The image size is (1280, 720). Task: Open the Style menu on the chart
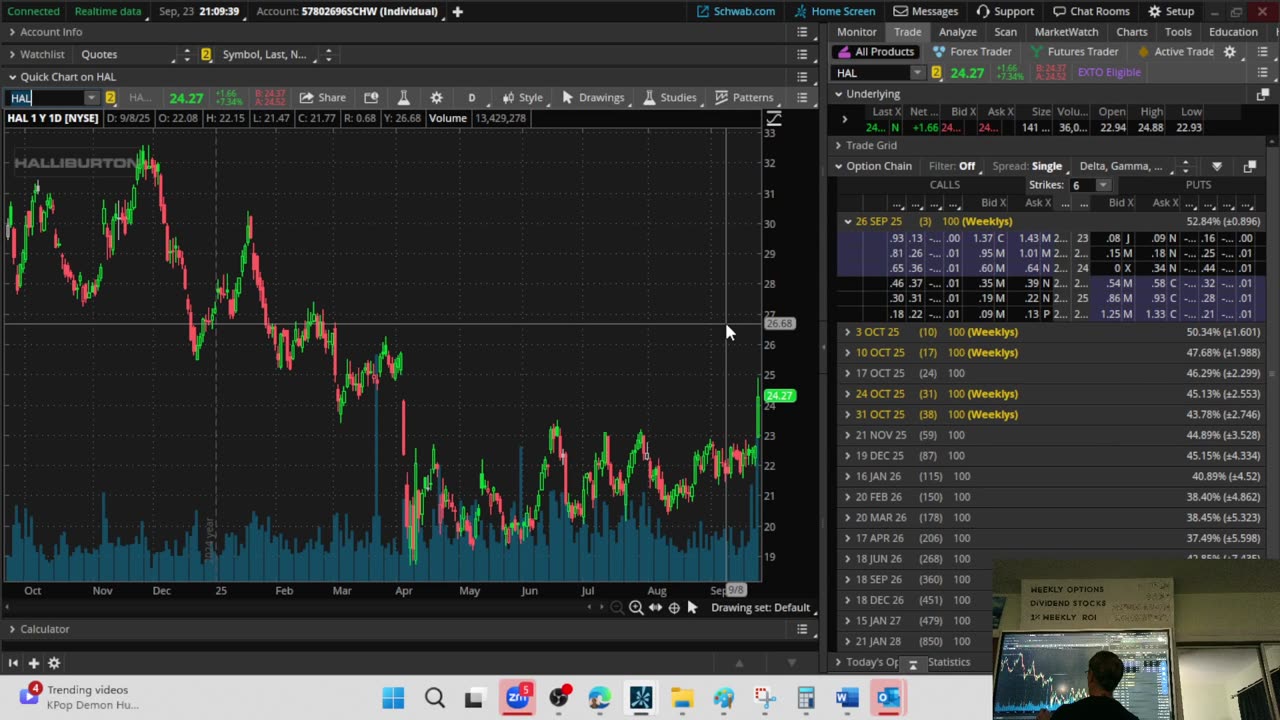522,97
